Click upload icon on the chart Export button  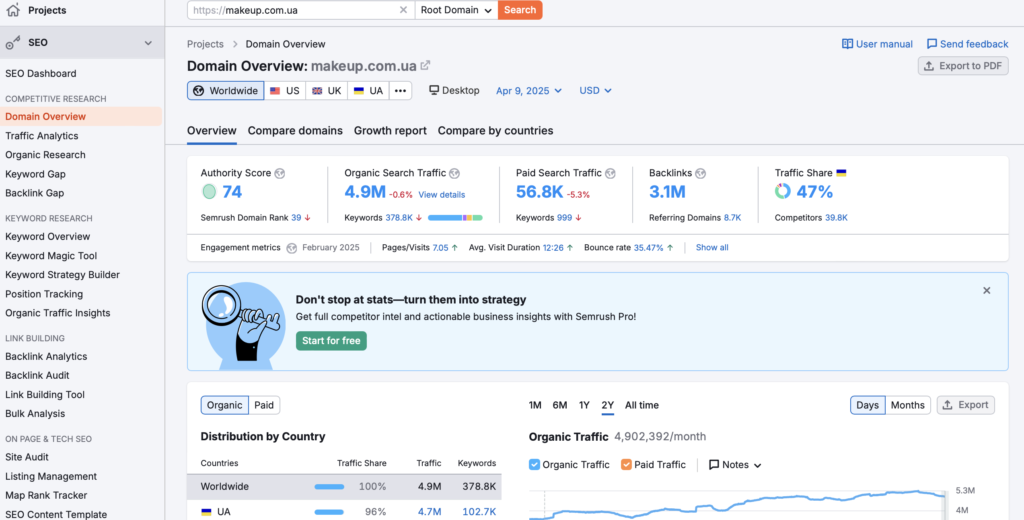(x=948, y=405)
